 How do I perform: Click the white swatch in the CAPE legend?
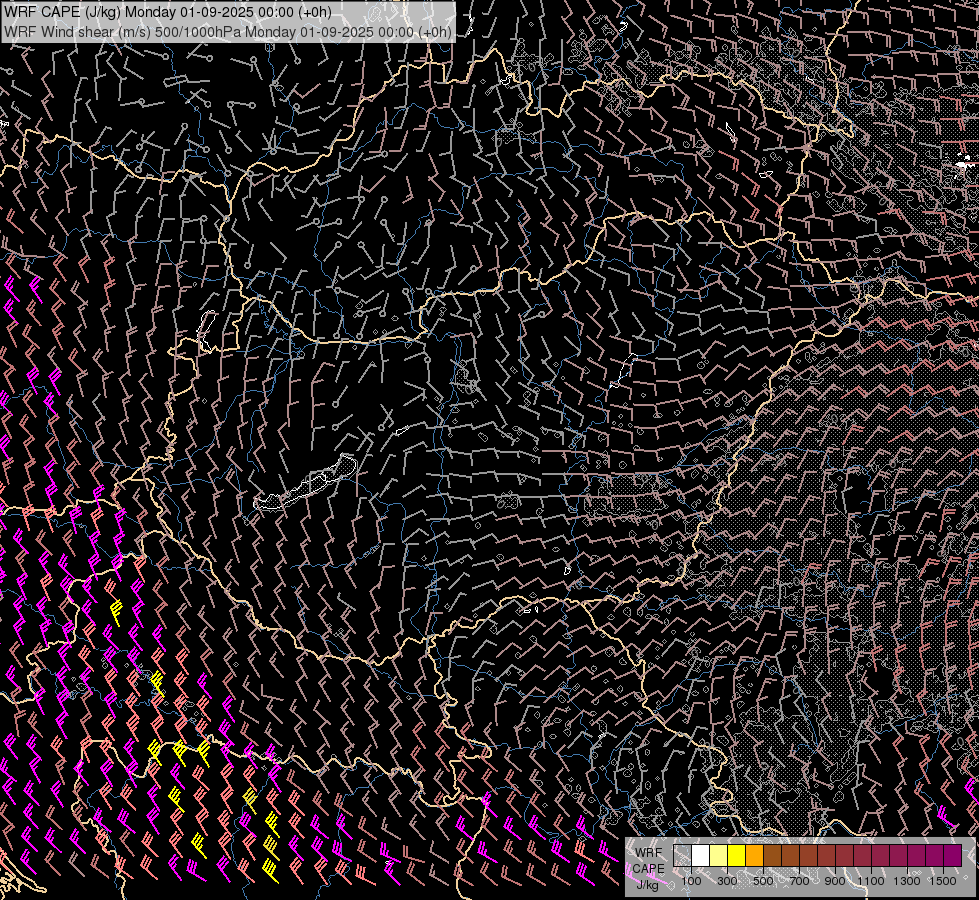[x=701, y=856]
